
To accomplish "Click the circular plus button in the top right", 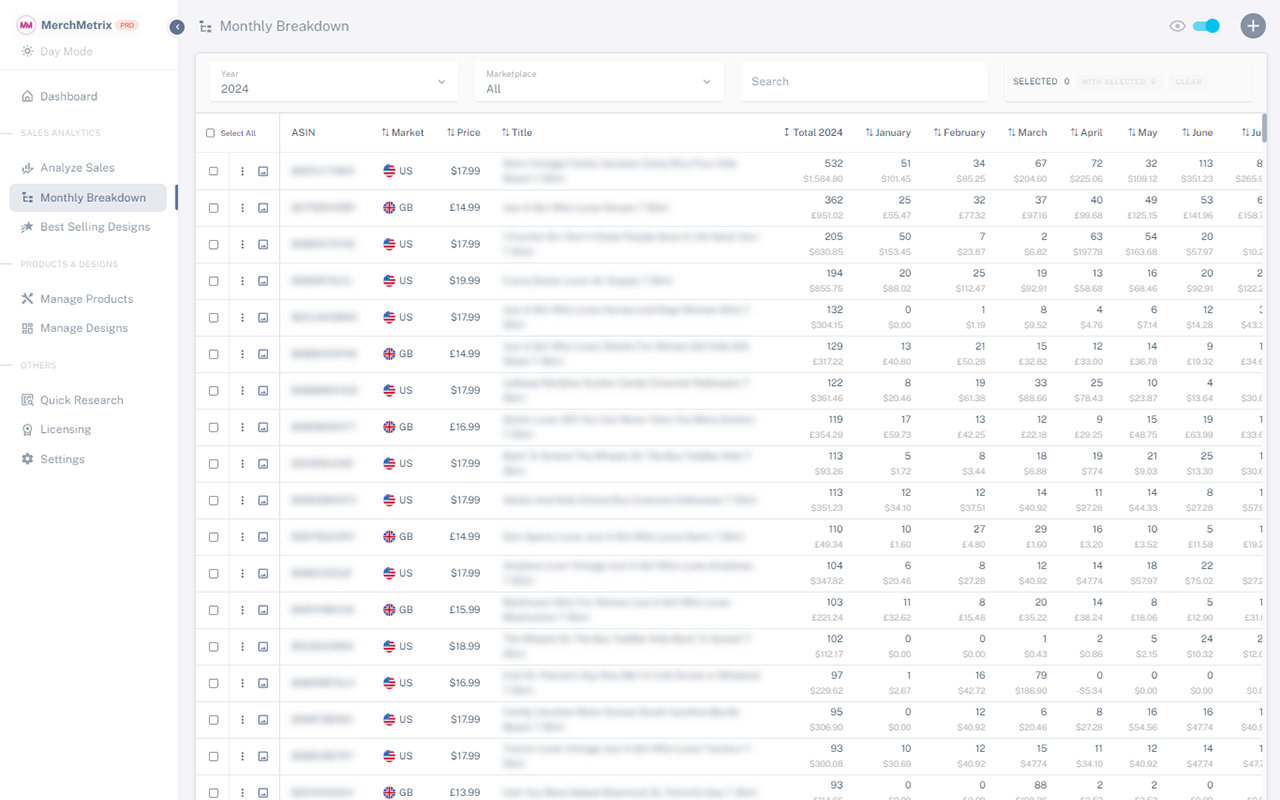I will point(1253,25).
